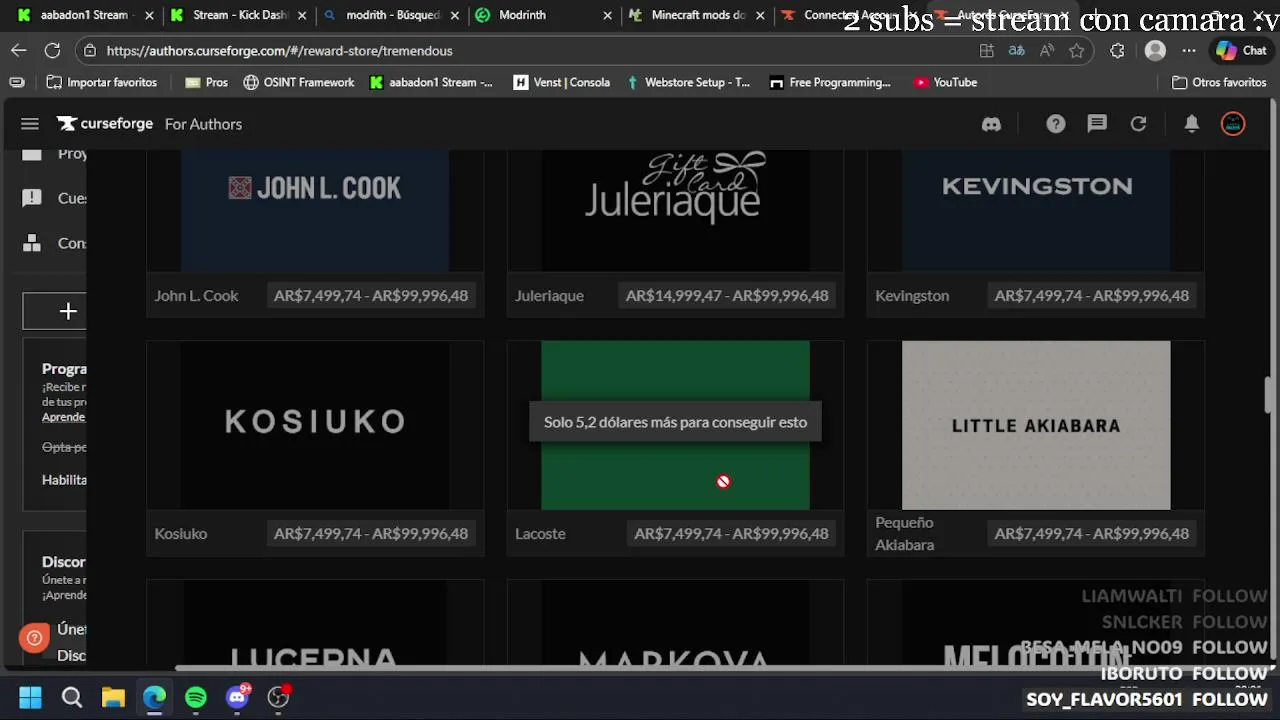Open the help question mark icon

[1056, 124]
